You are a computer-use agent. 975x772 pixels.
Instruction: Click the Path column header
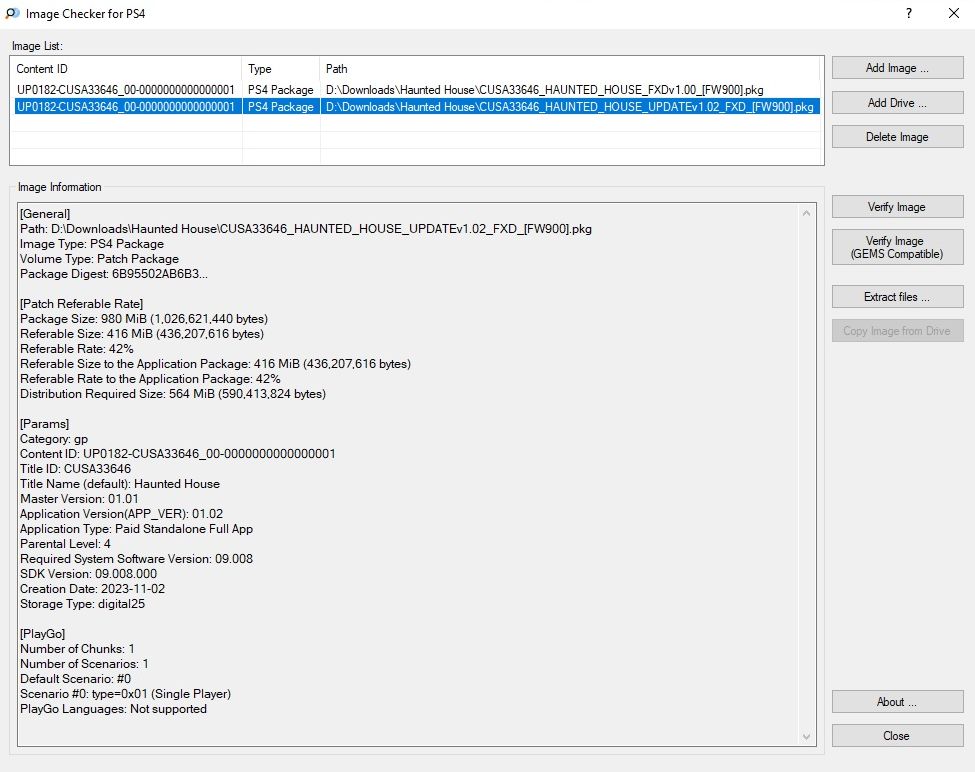(571, 69)
